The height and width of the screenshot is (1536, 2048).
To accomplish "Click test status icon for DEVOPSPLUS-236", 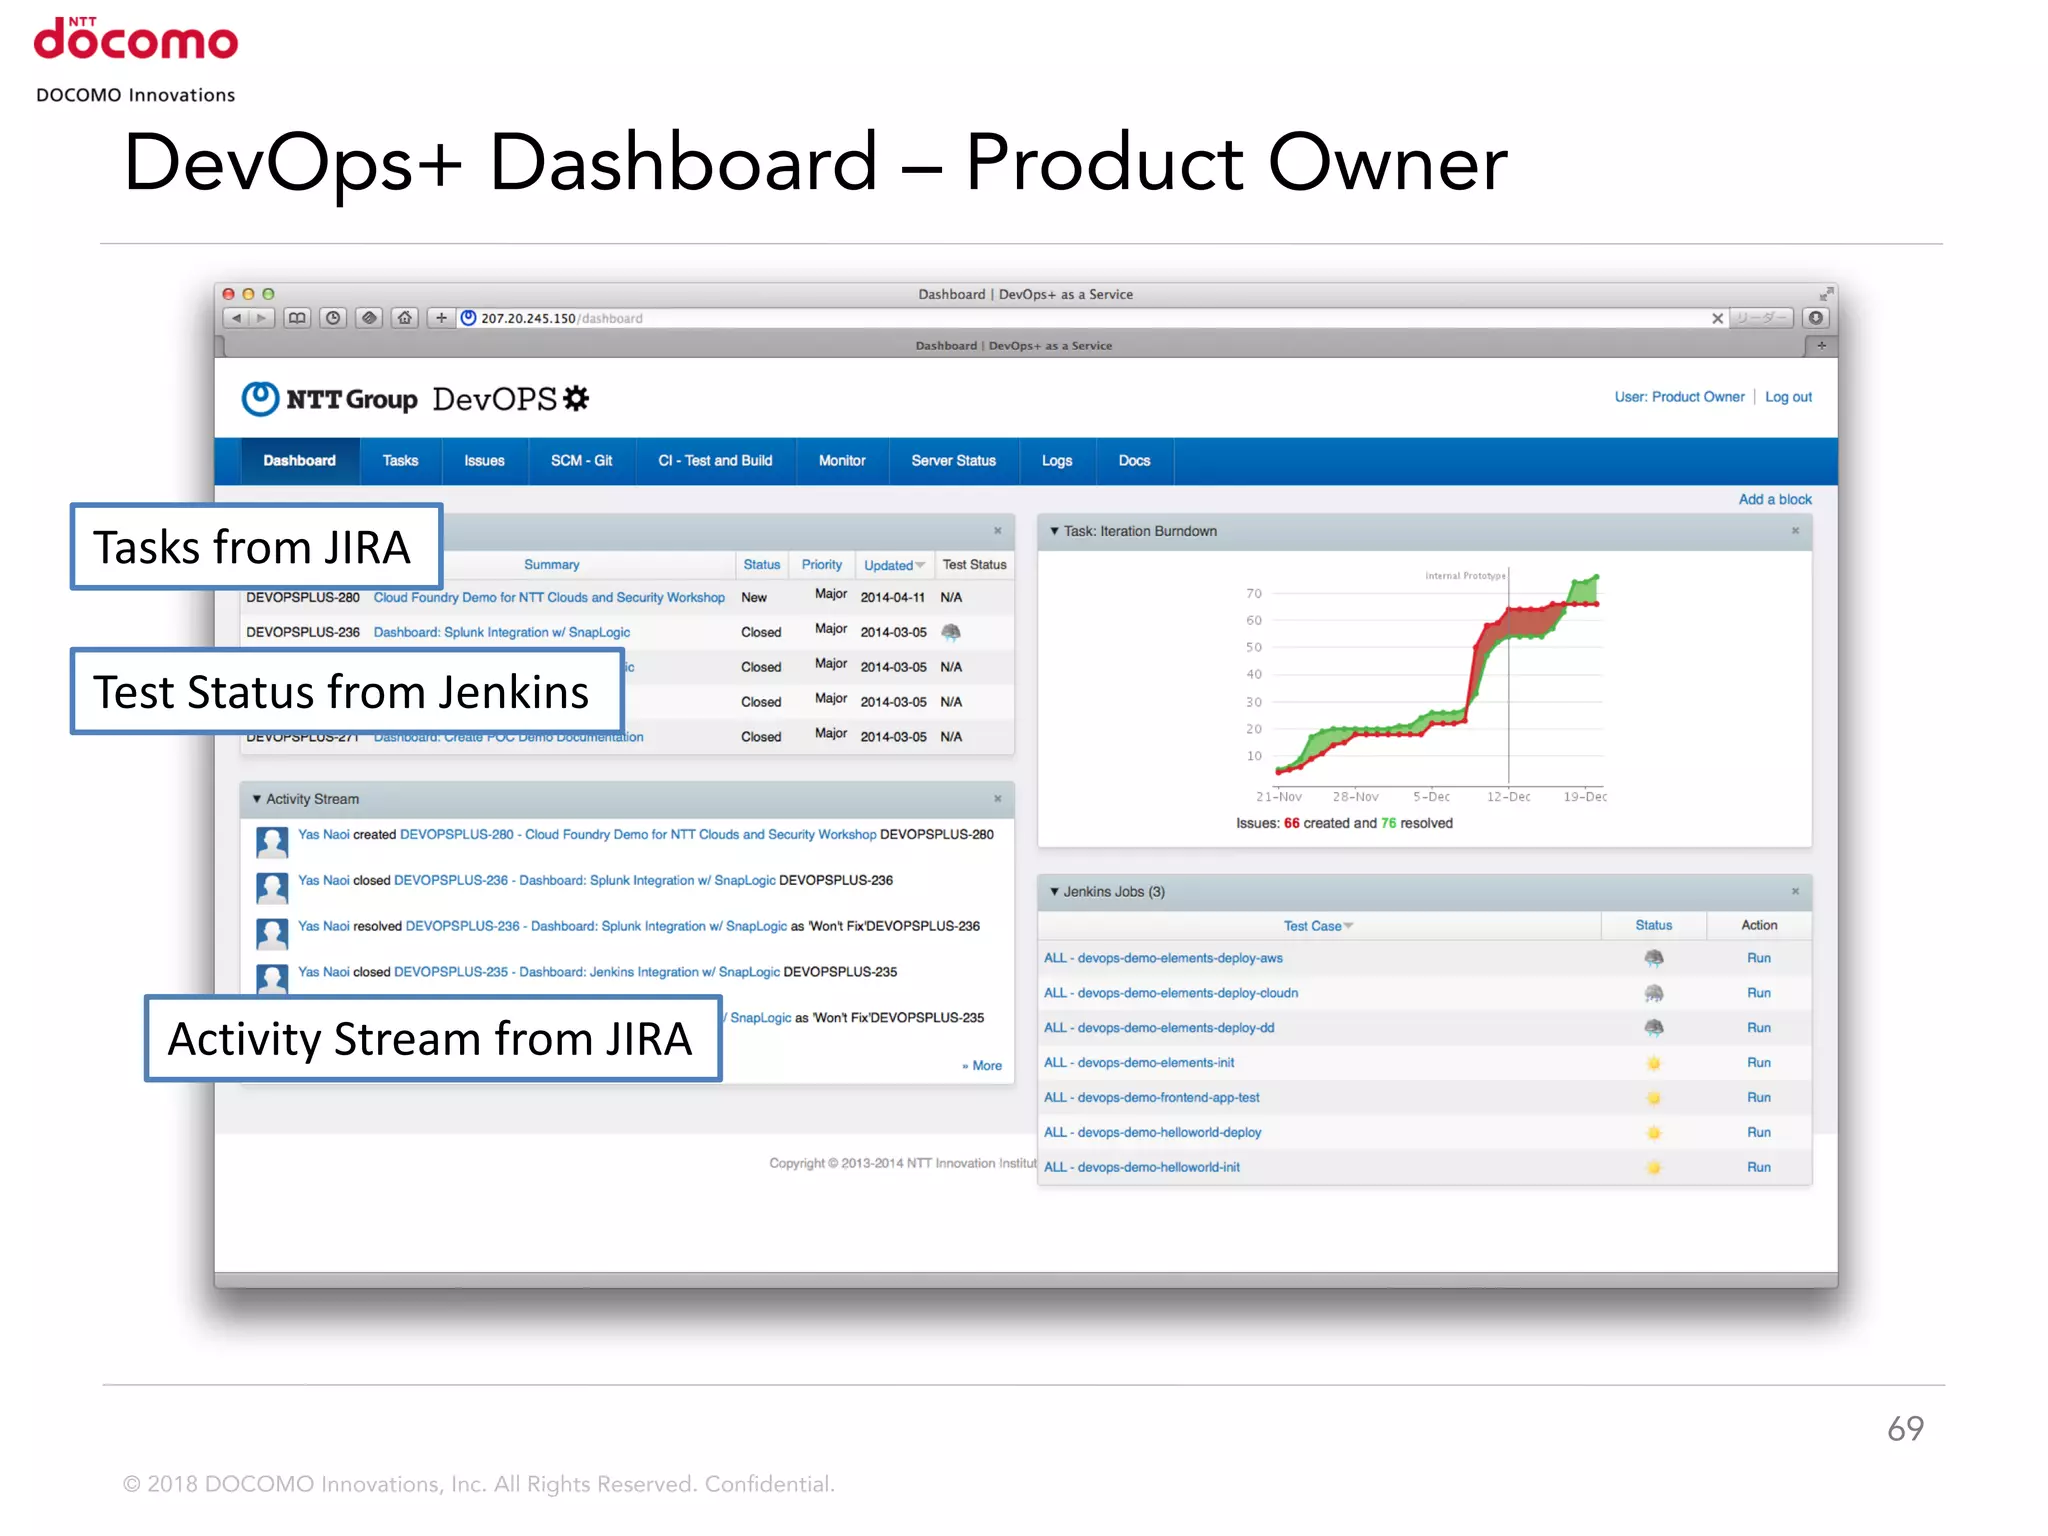I will pyautogui.click(x=951, y=632).
